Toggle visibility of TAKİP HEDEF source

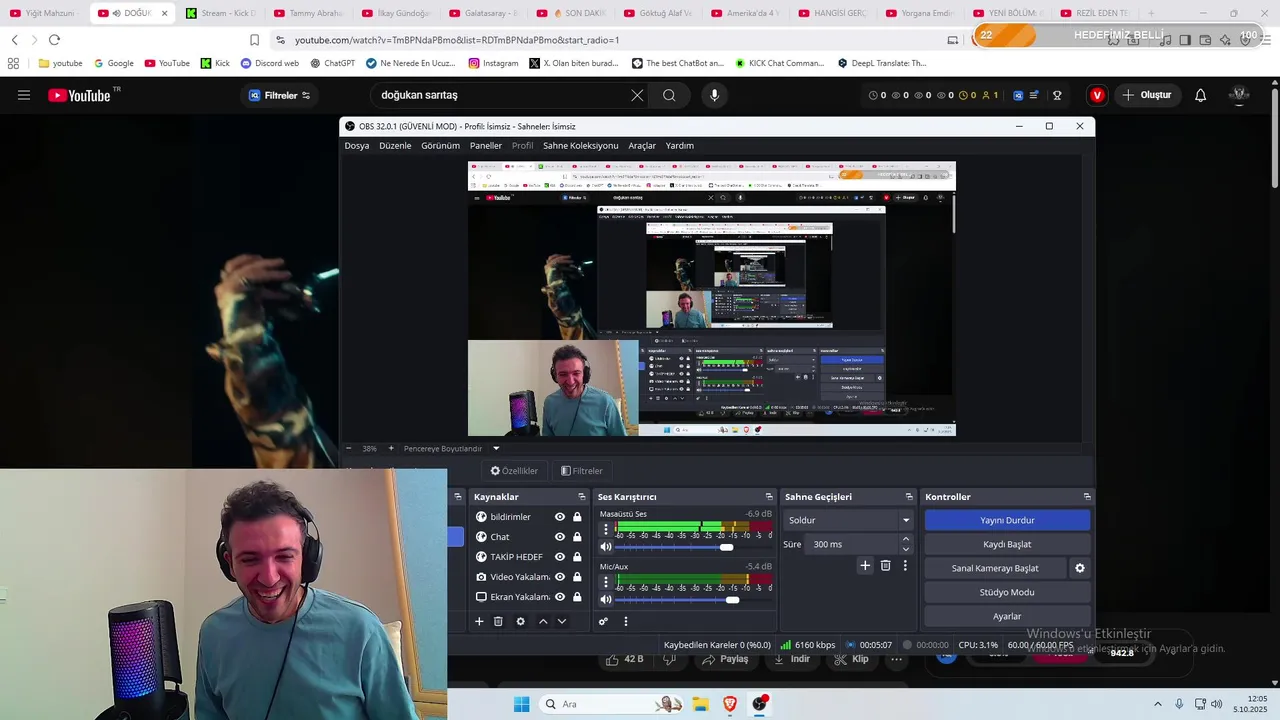[560, 557]
